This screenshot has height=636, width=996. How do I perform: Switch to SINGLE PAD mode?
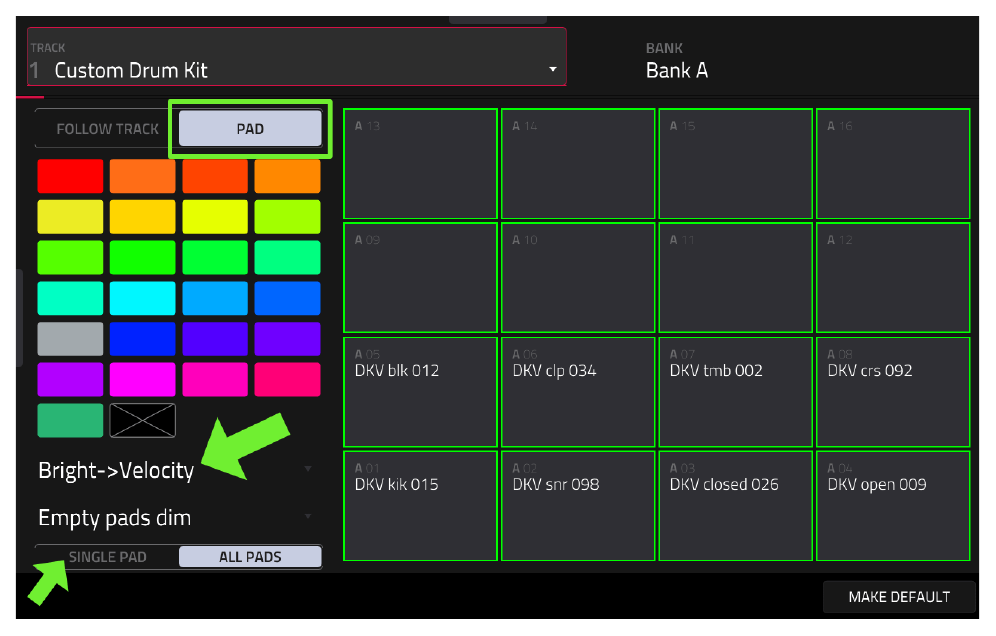pyautogui.click(x=107, y=557)
